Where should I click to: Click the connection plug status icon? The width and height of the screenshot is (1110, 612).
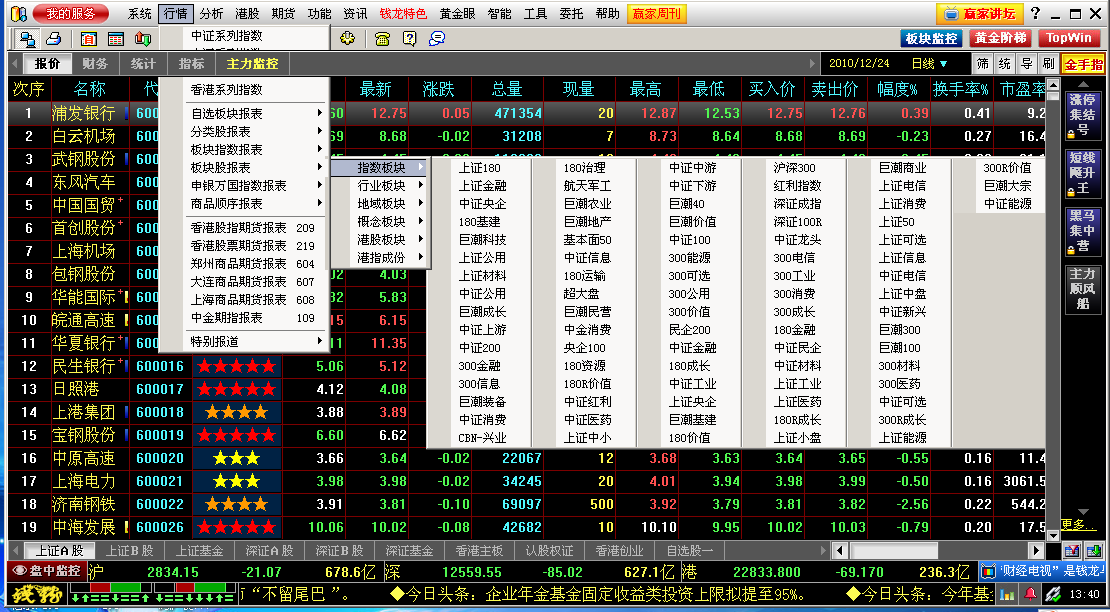tap(1053, 594)
